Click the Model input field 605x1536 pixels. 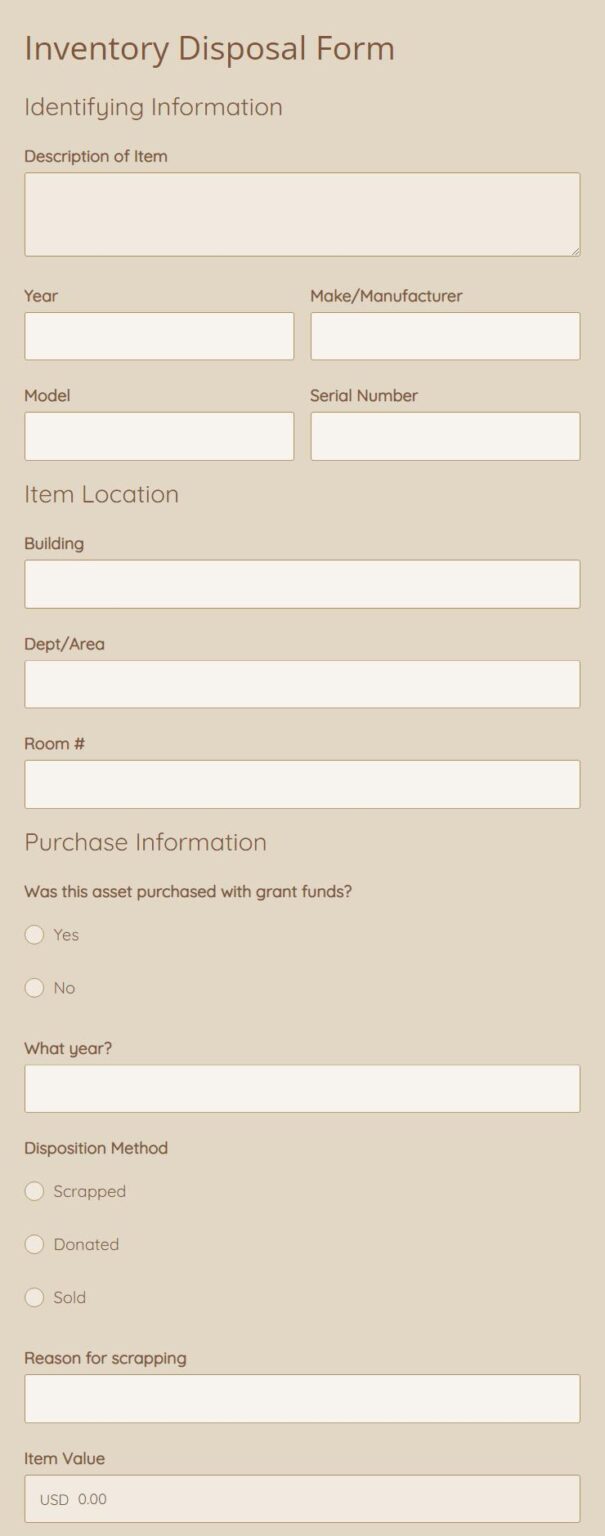[x=158, y=436]
